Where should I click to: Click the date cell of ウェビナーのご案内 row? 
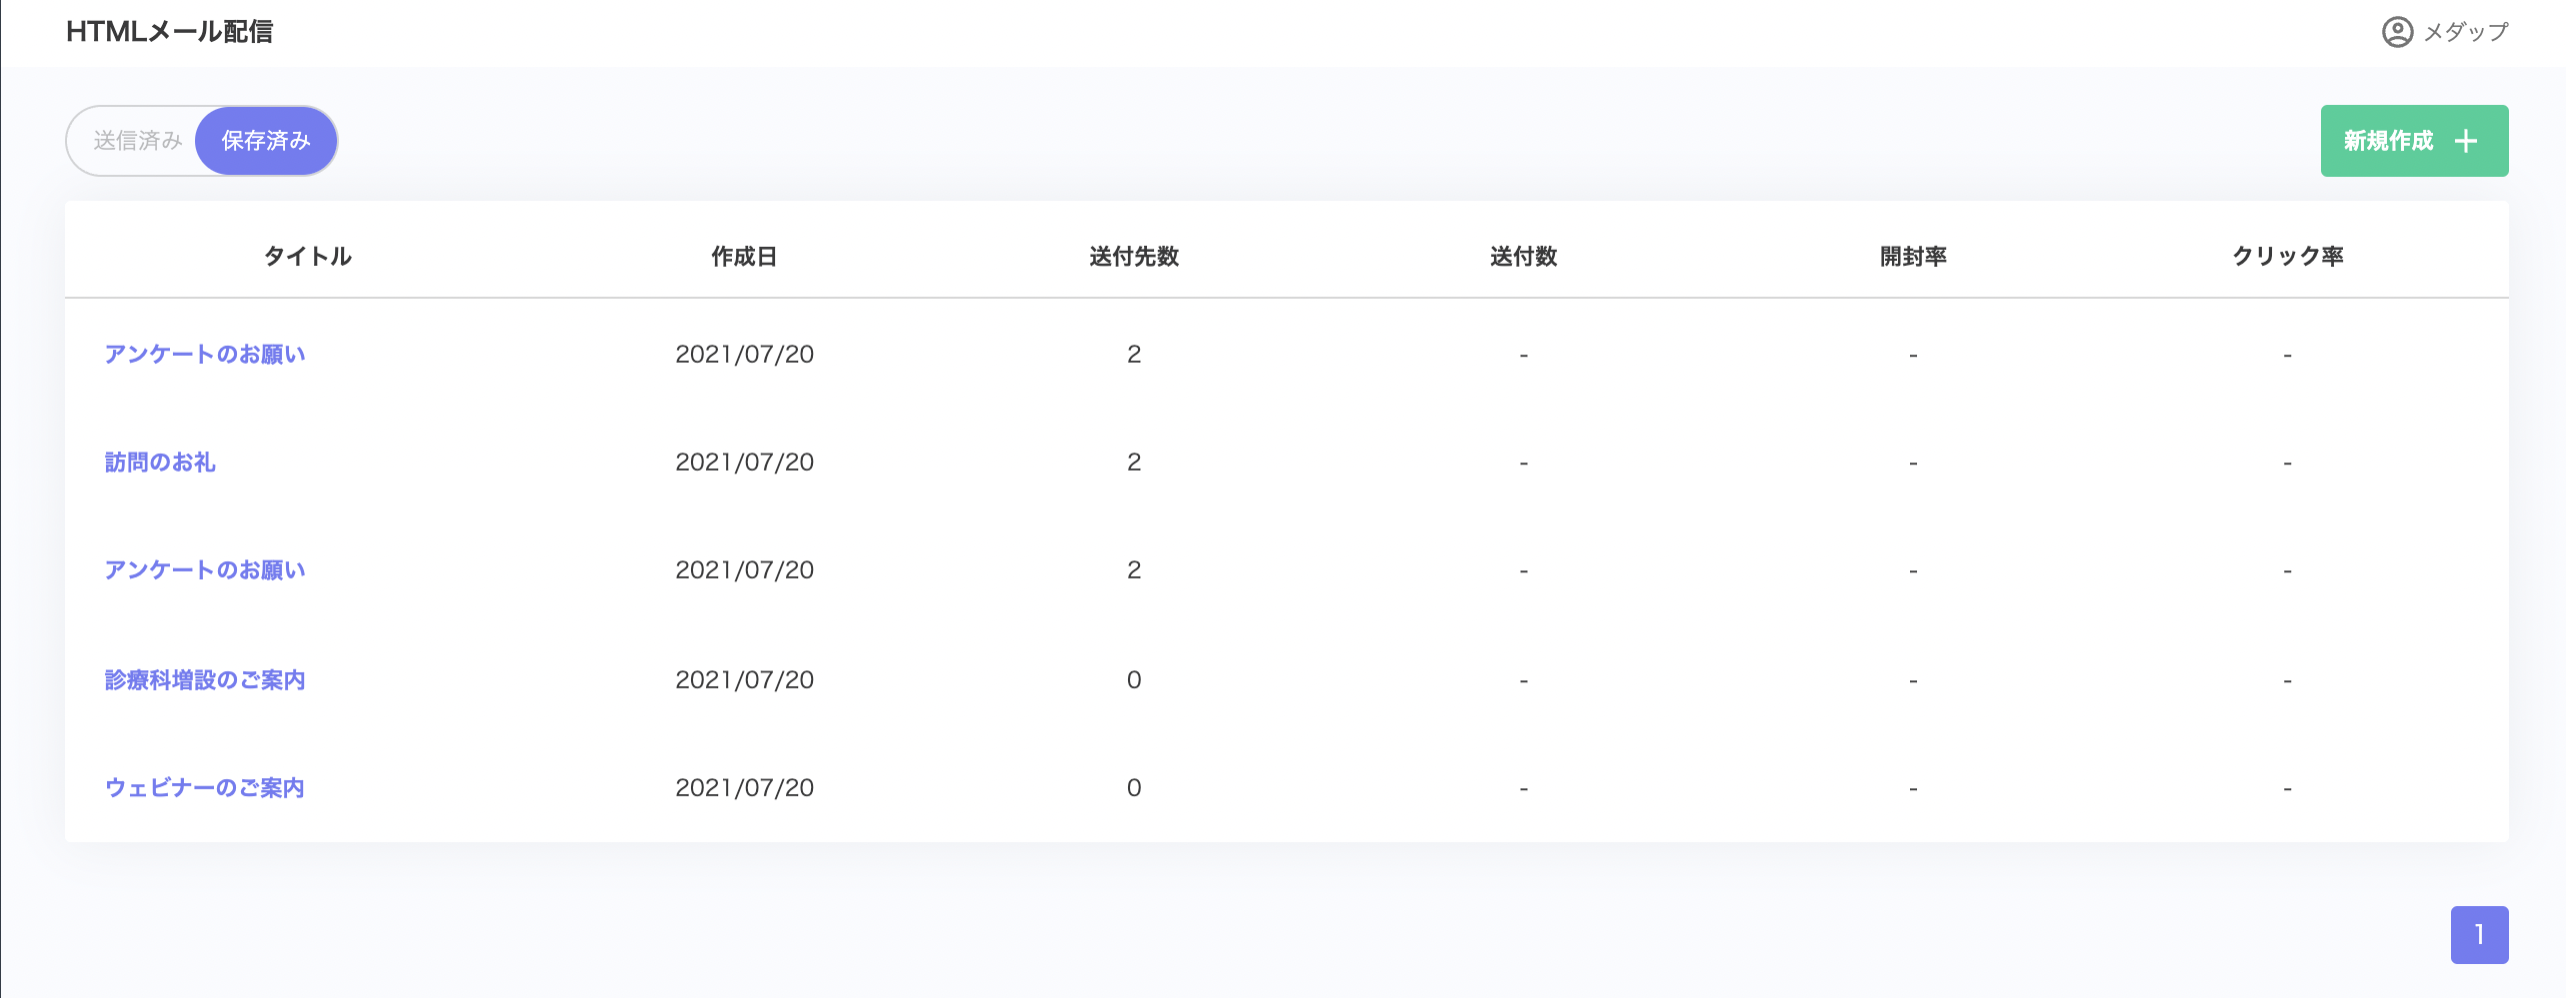click(744, 788)
